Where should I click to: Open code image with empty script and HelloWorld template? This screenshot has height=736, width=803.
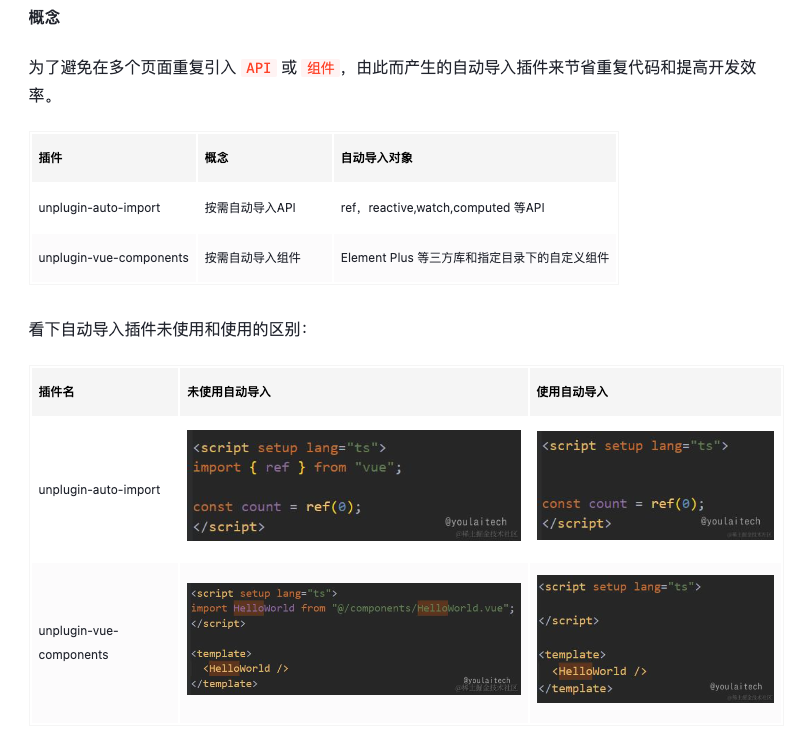click(656, 639)
